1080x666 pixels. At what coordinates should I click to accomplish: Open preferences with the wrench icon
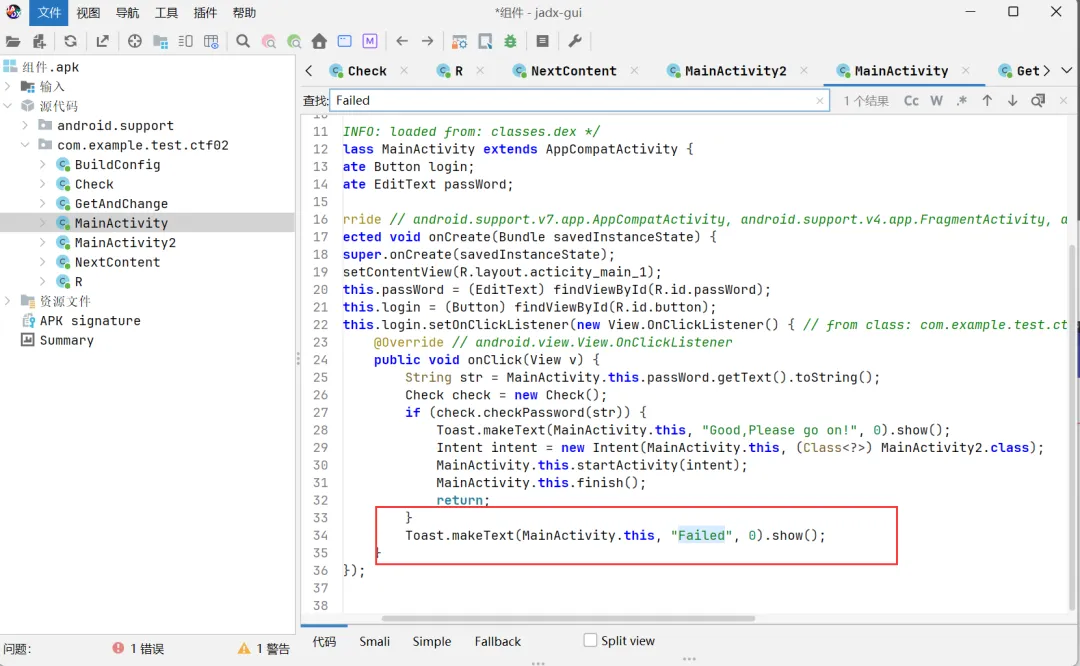point(575,41)
